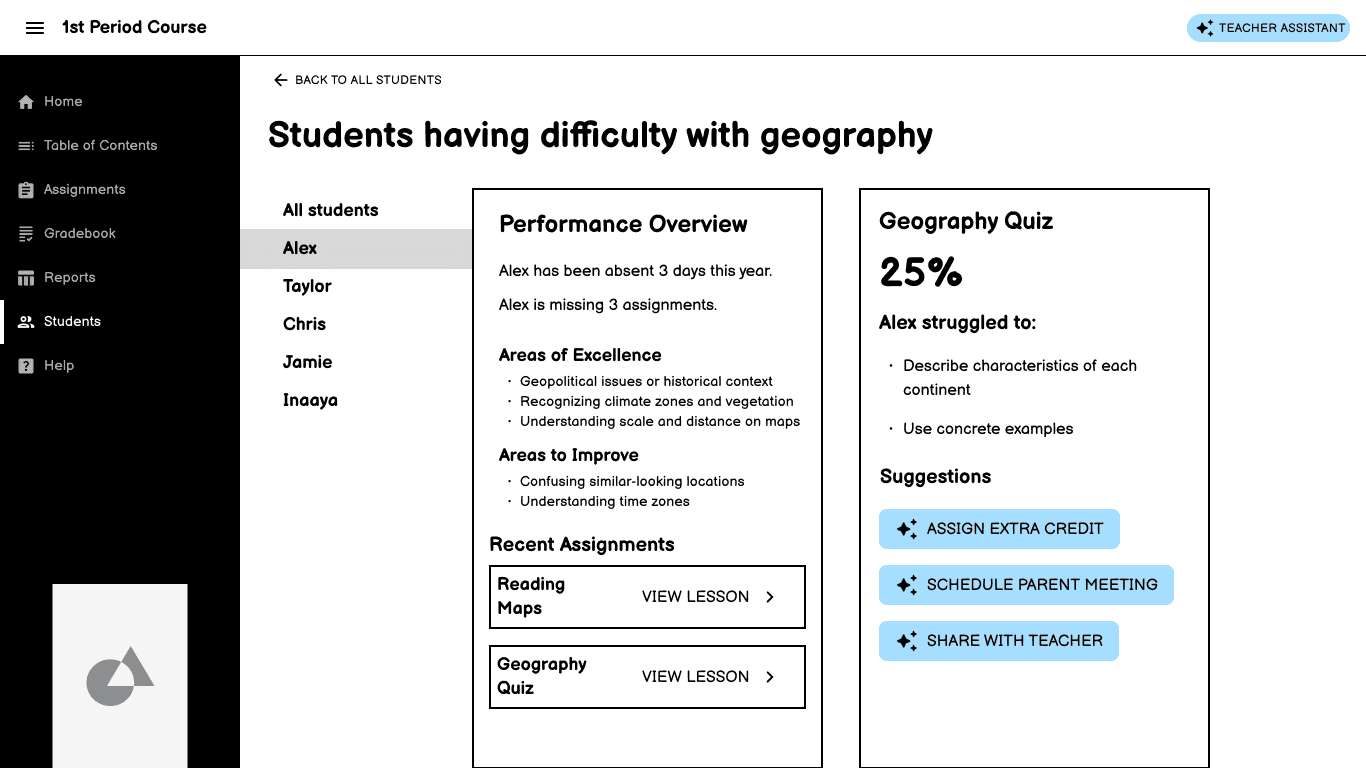The image size is (1366, 768).
Task: Open the Reading Maps View Lesson entry
Action: point(696,596)
